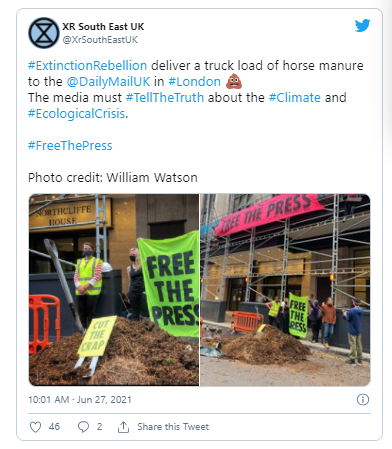Open the #London hashtag
The image size is (392, 449).
[x=194, y=81]
